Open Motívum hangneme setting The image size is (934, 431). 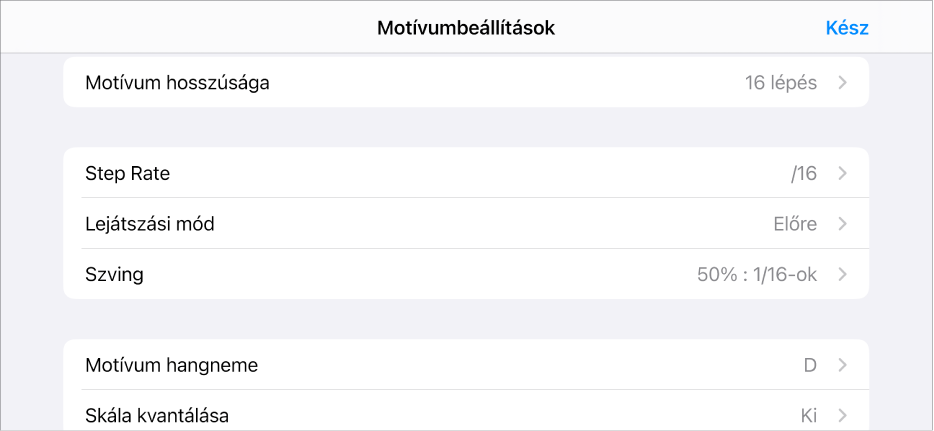(x=172, y=365)
